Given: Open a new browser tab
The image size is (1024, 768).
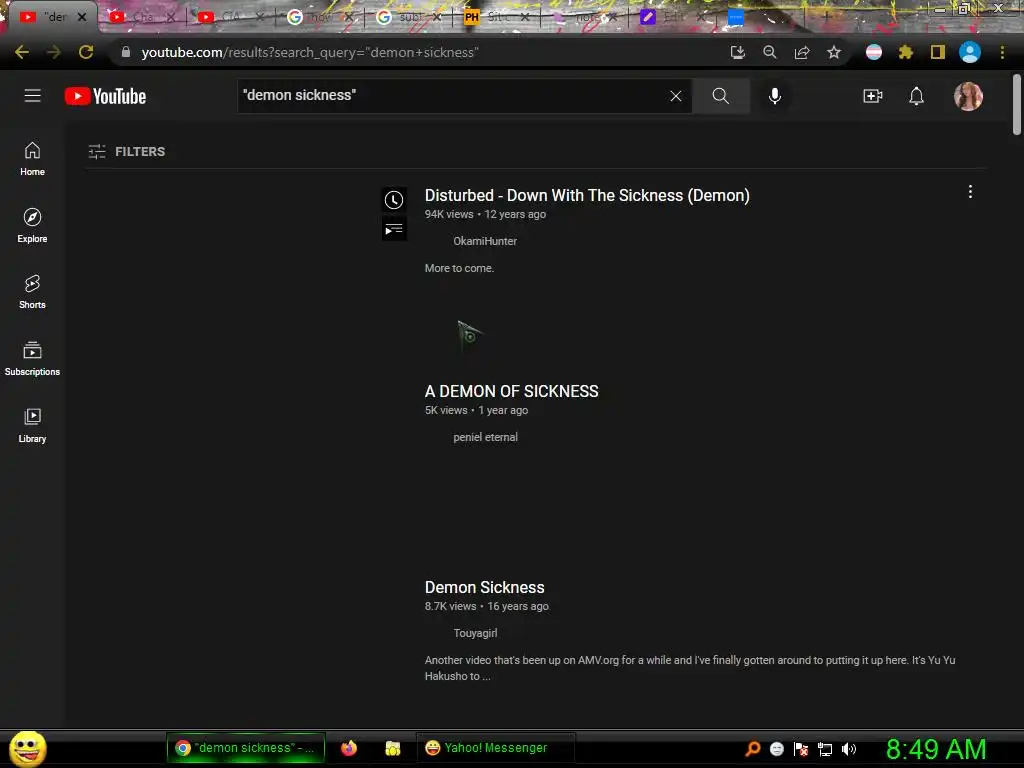Looking at the screenshot, I should pos(826,17).
